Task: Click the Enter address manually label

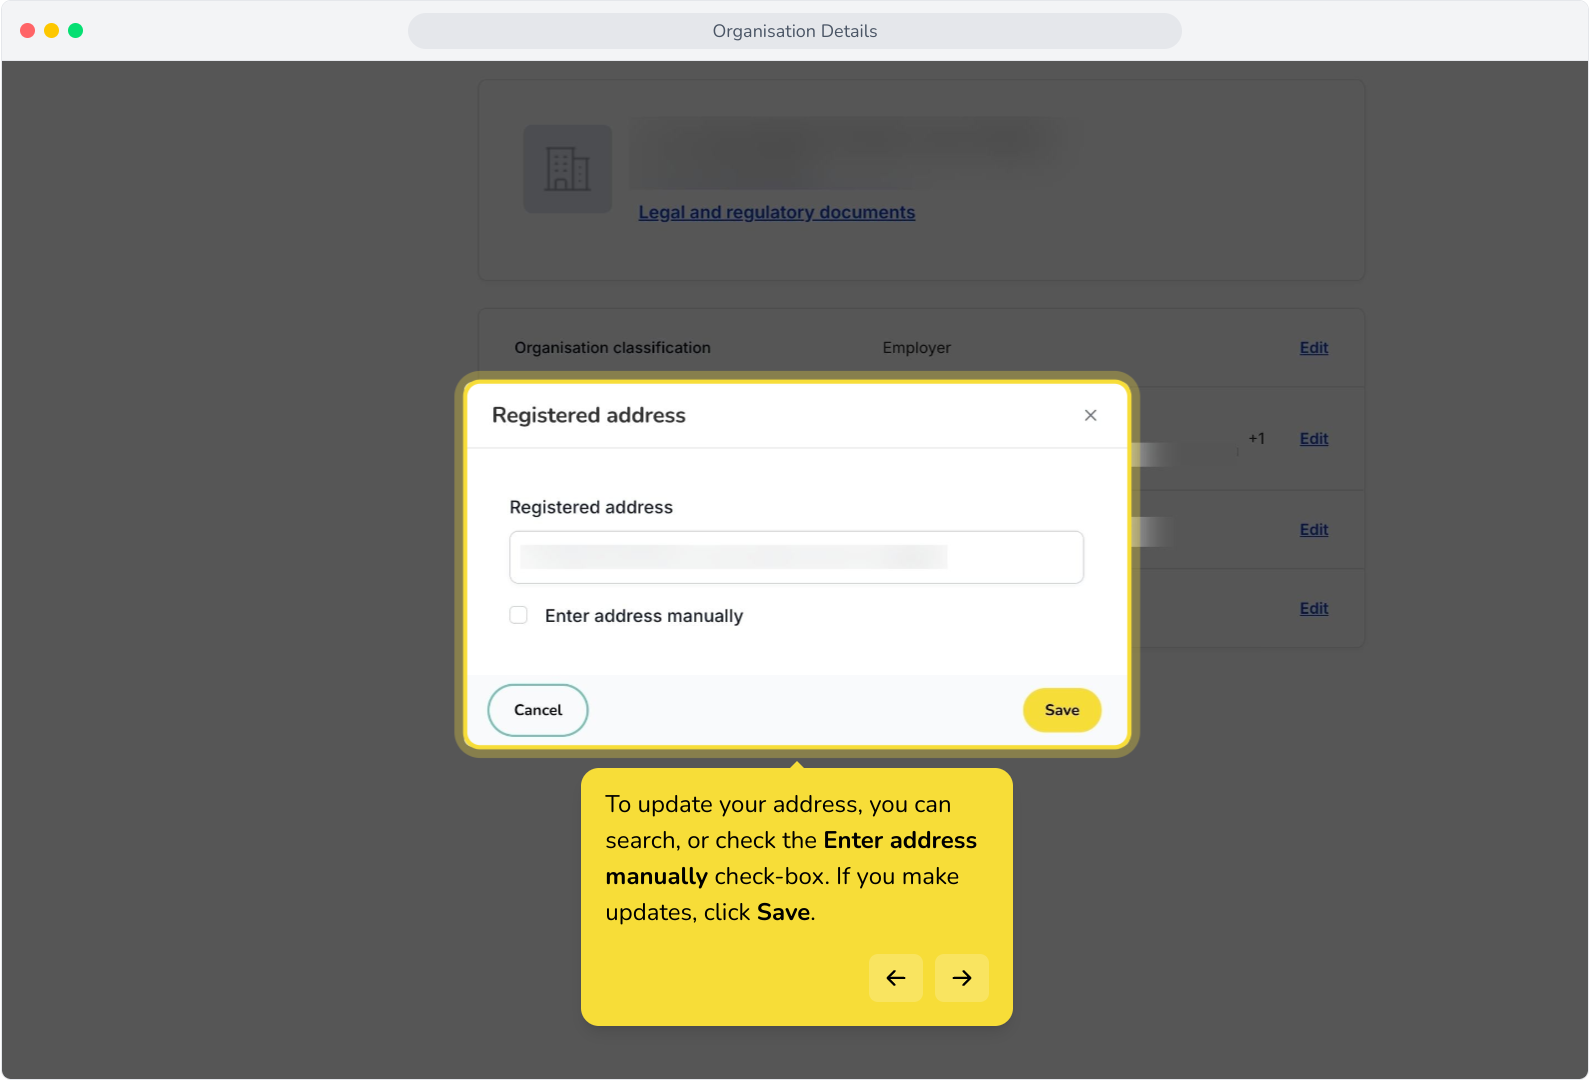Action: 644,616
